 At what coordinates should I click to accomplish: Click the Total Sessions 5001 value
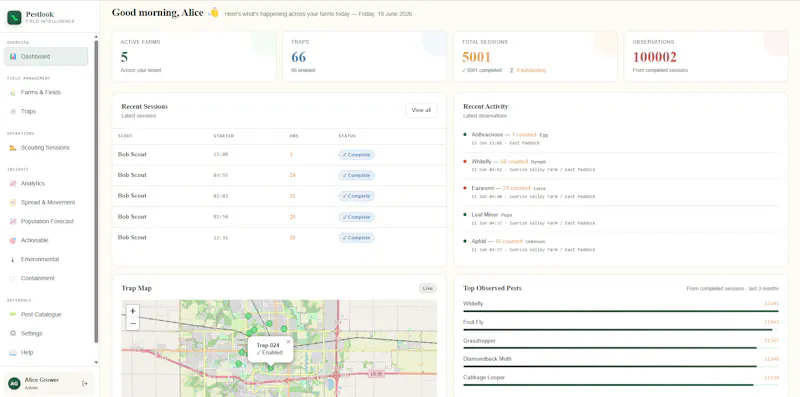(477, 57)
